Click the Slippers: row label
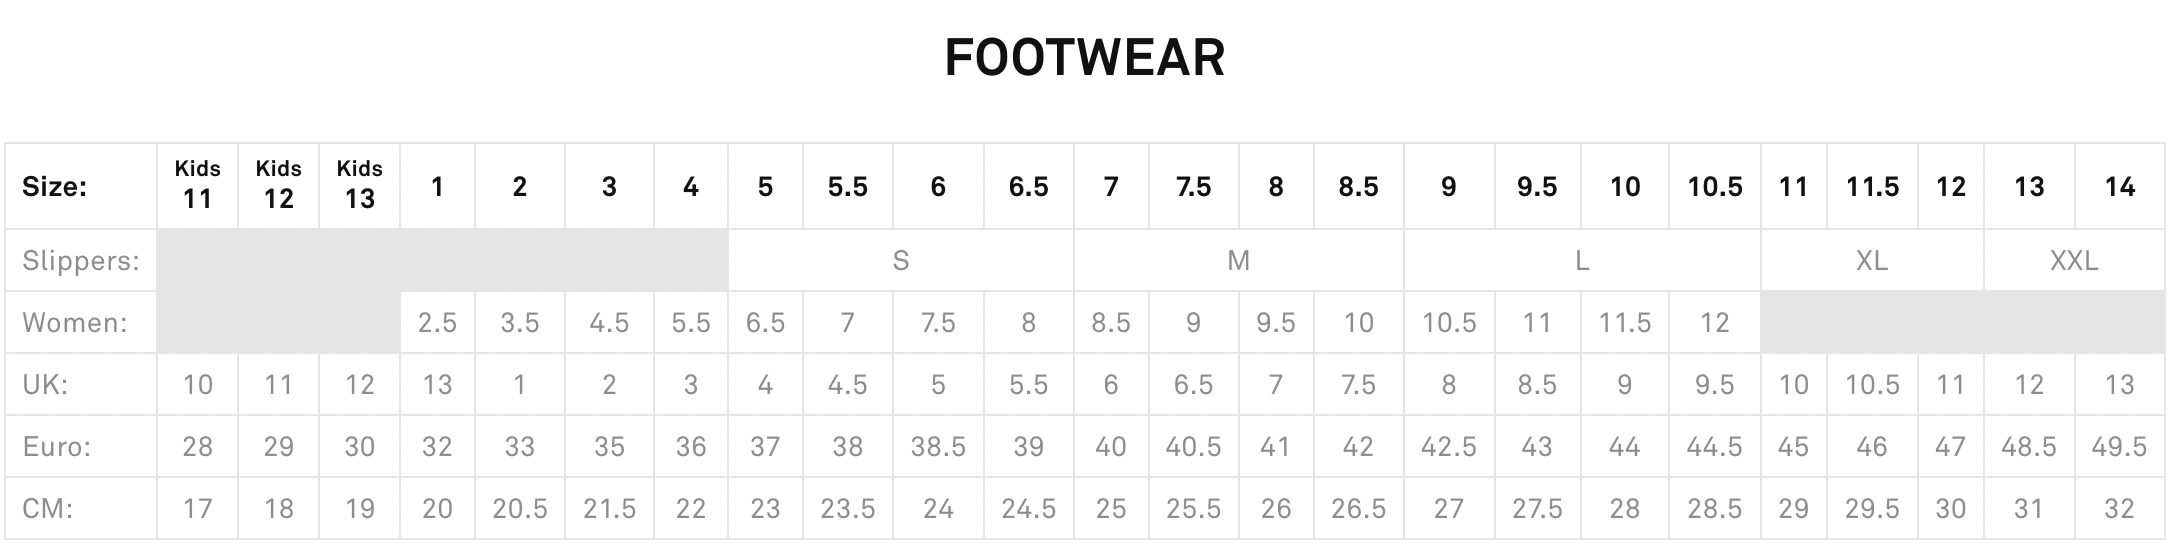Image resolution: width=2170 pixels, height=550 pixels. (x=81, y=261)
